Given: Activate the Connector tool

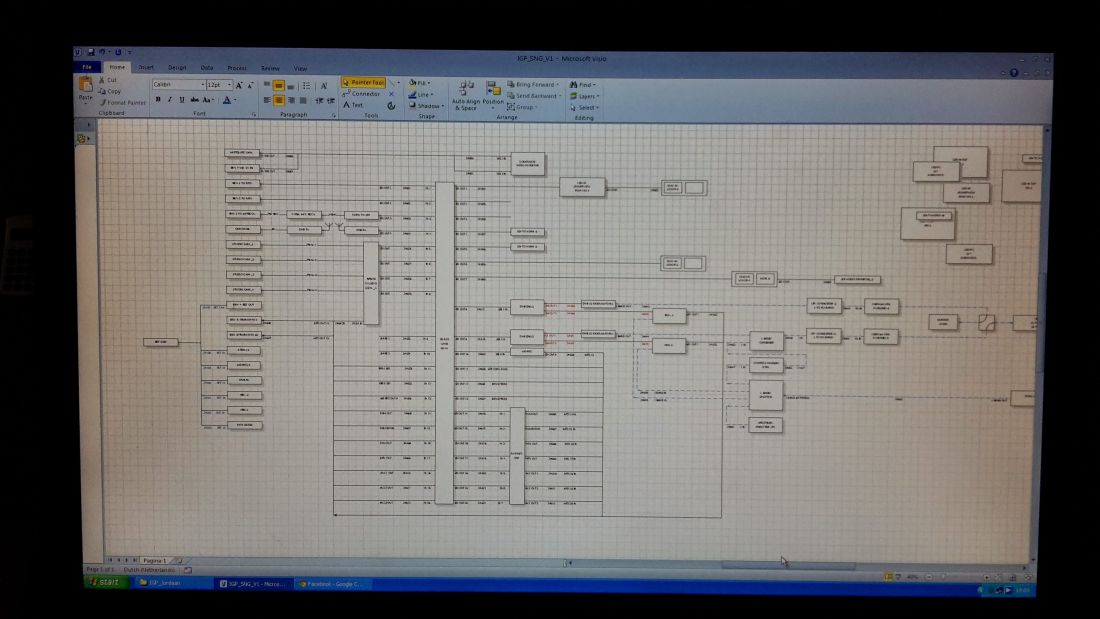Looking at the screenshot, I should [363, 94].
